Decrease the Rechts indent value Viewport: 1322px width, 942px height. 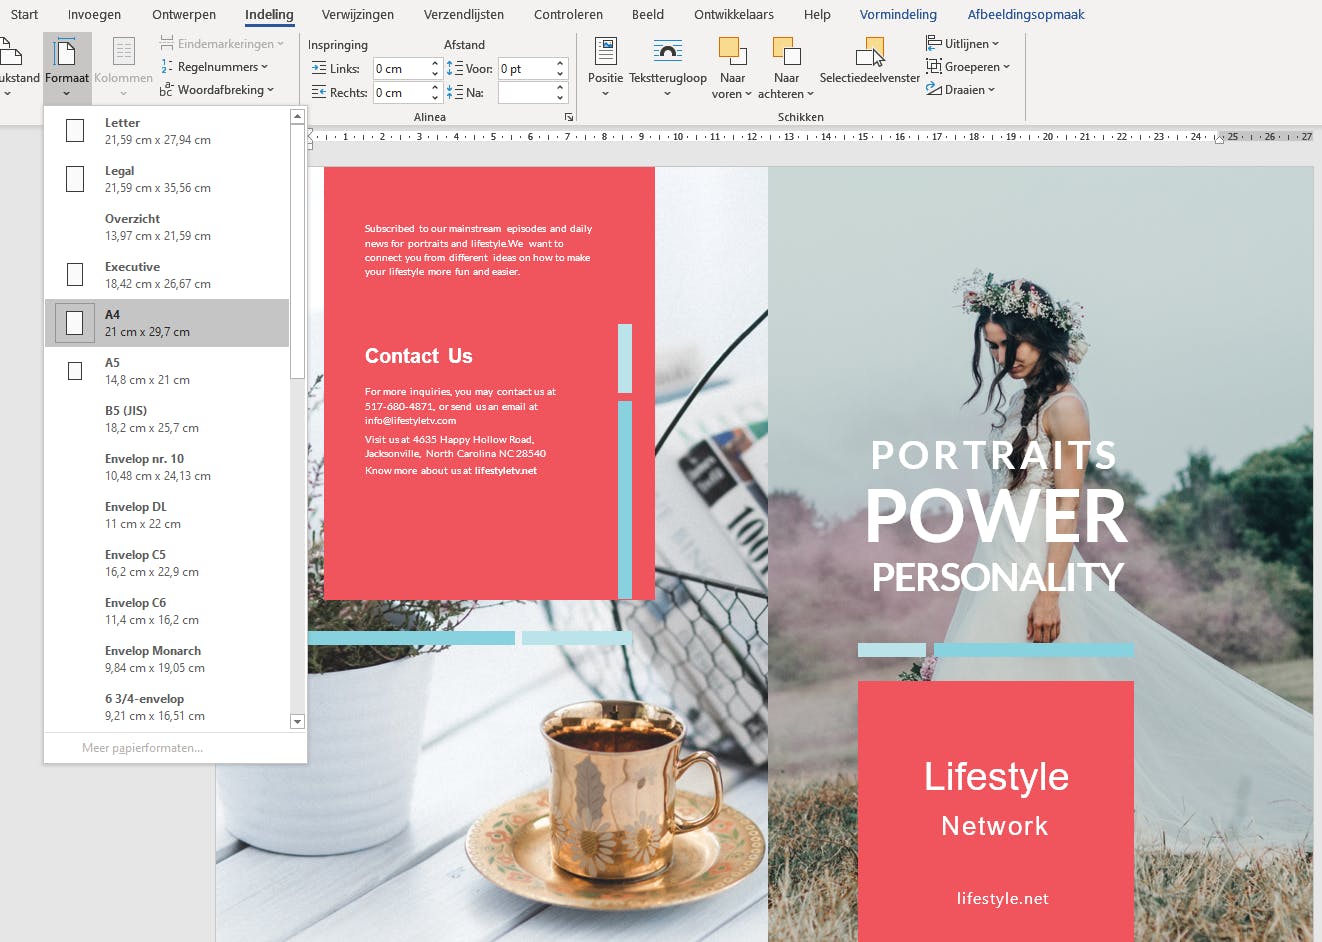[435, 98]
